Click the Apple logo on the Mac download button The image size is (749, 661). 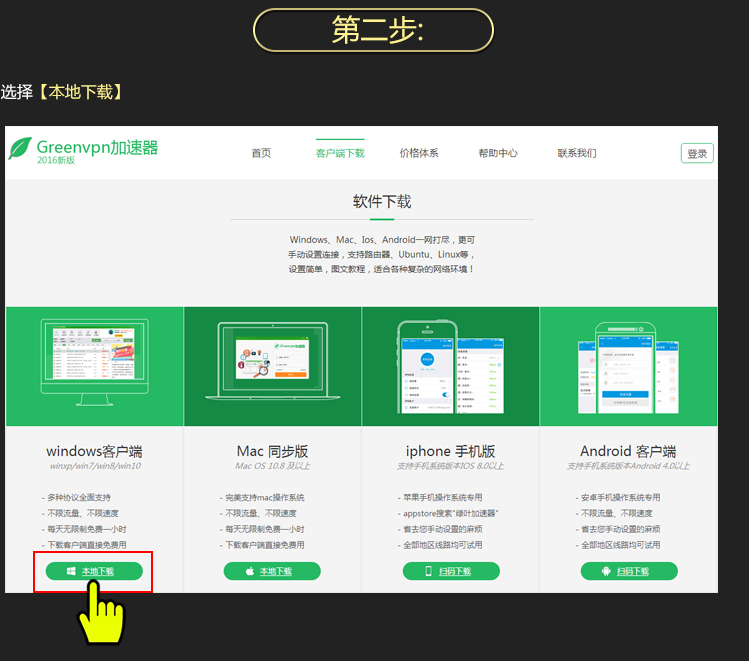click(249, 571)
